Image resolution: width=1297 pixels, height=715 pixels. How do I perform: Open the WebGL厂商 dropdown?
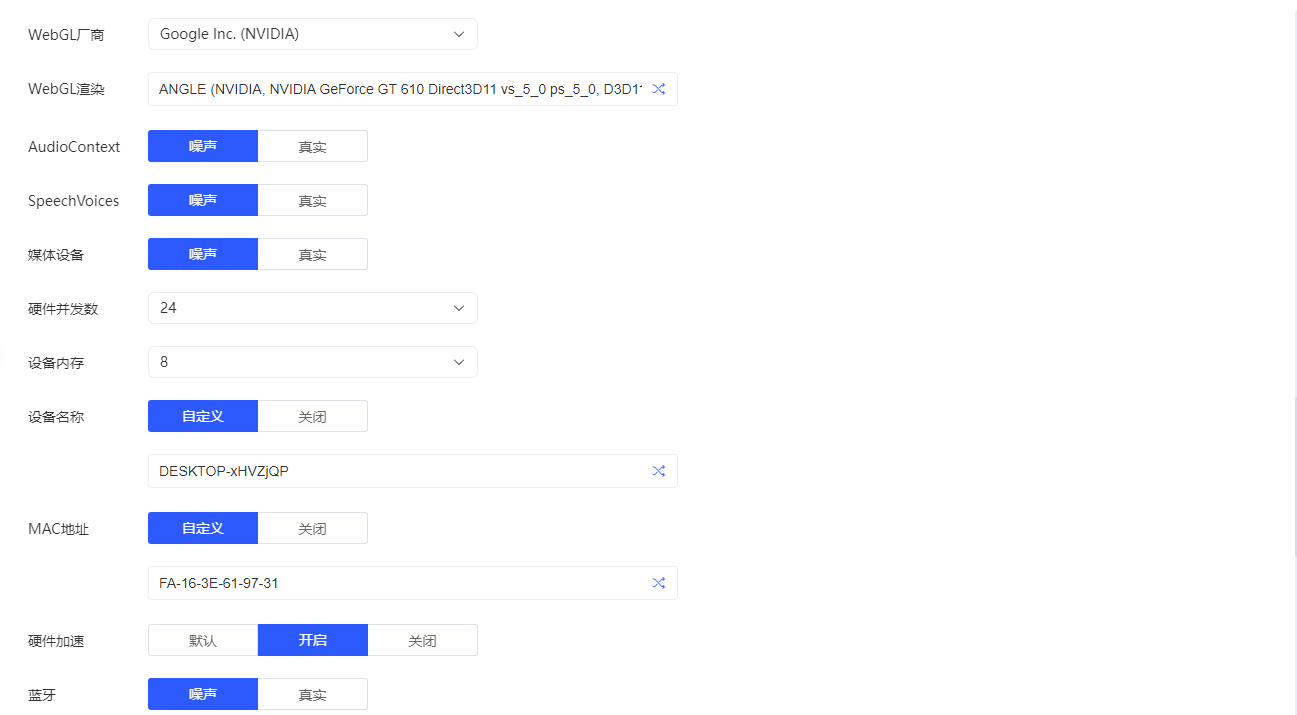[x=312, y=34]
